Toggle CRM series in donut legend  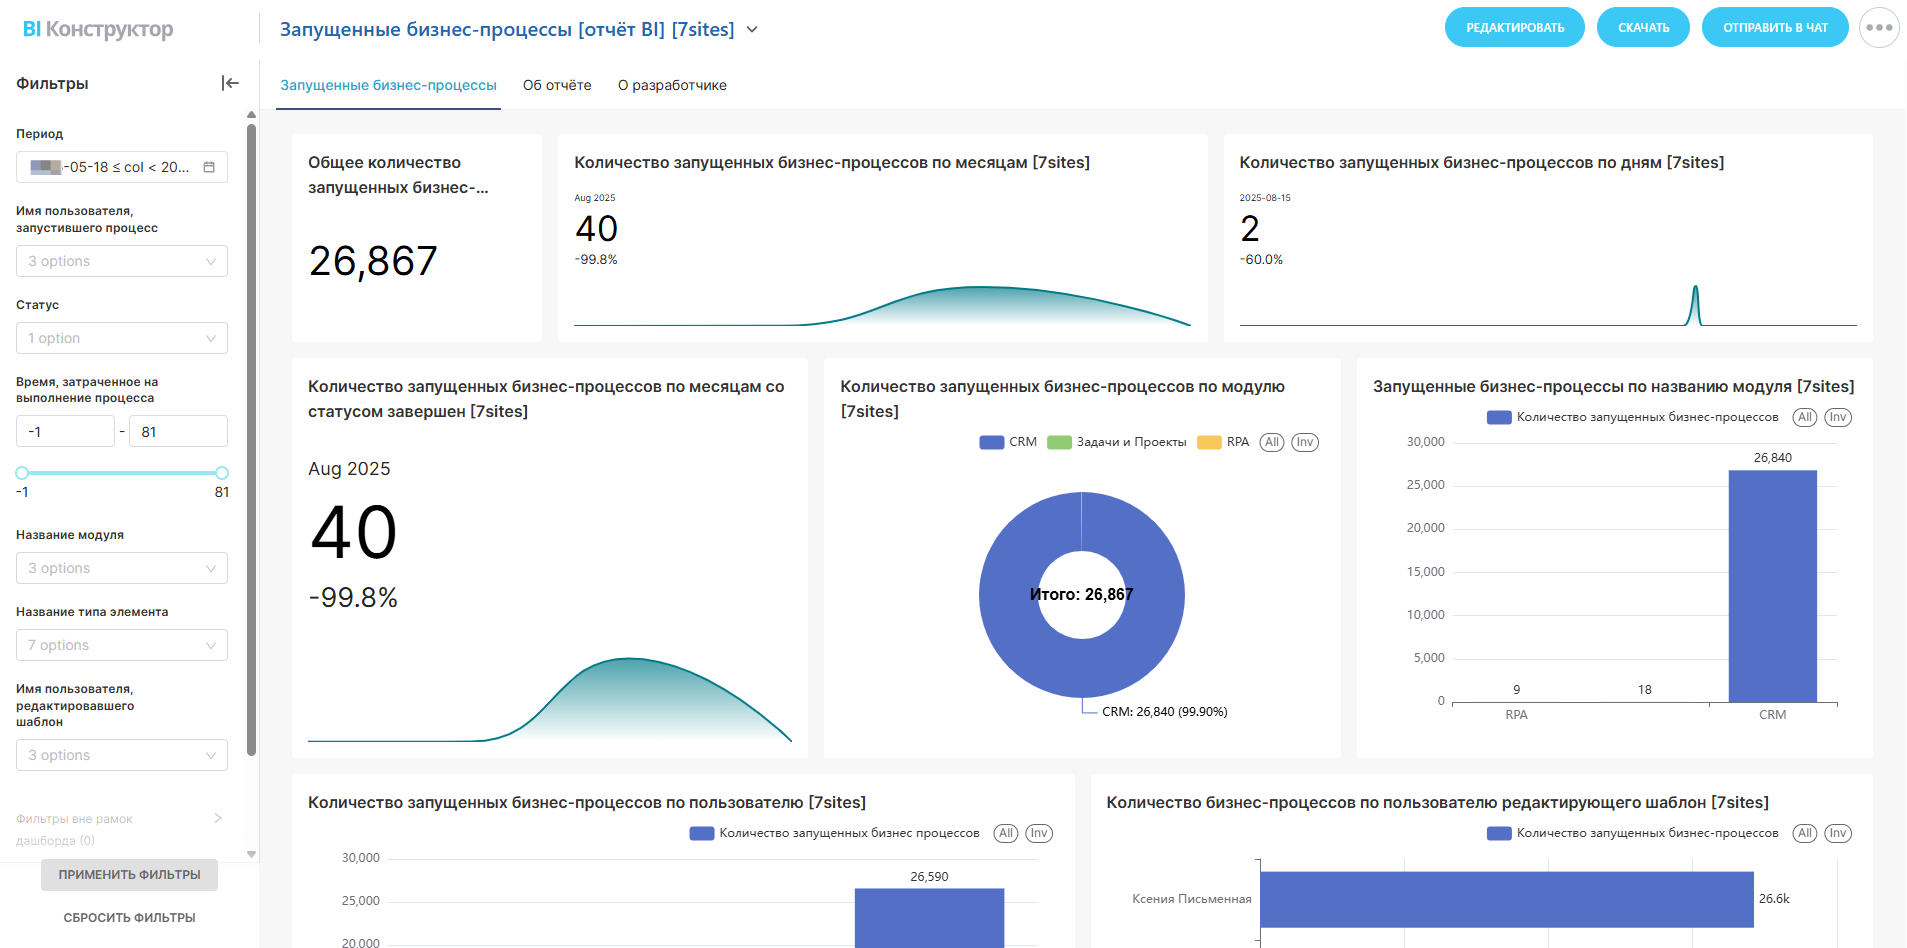point(1008,442)
